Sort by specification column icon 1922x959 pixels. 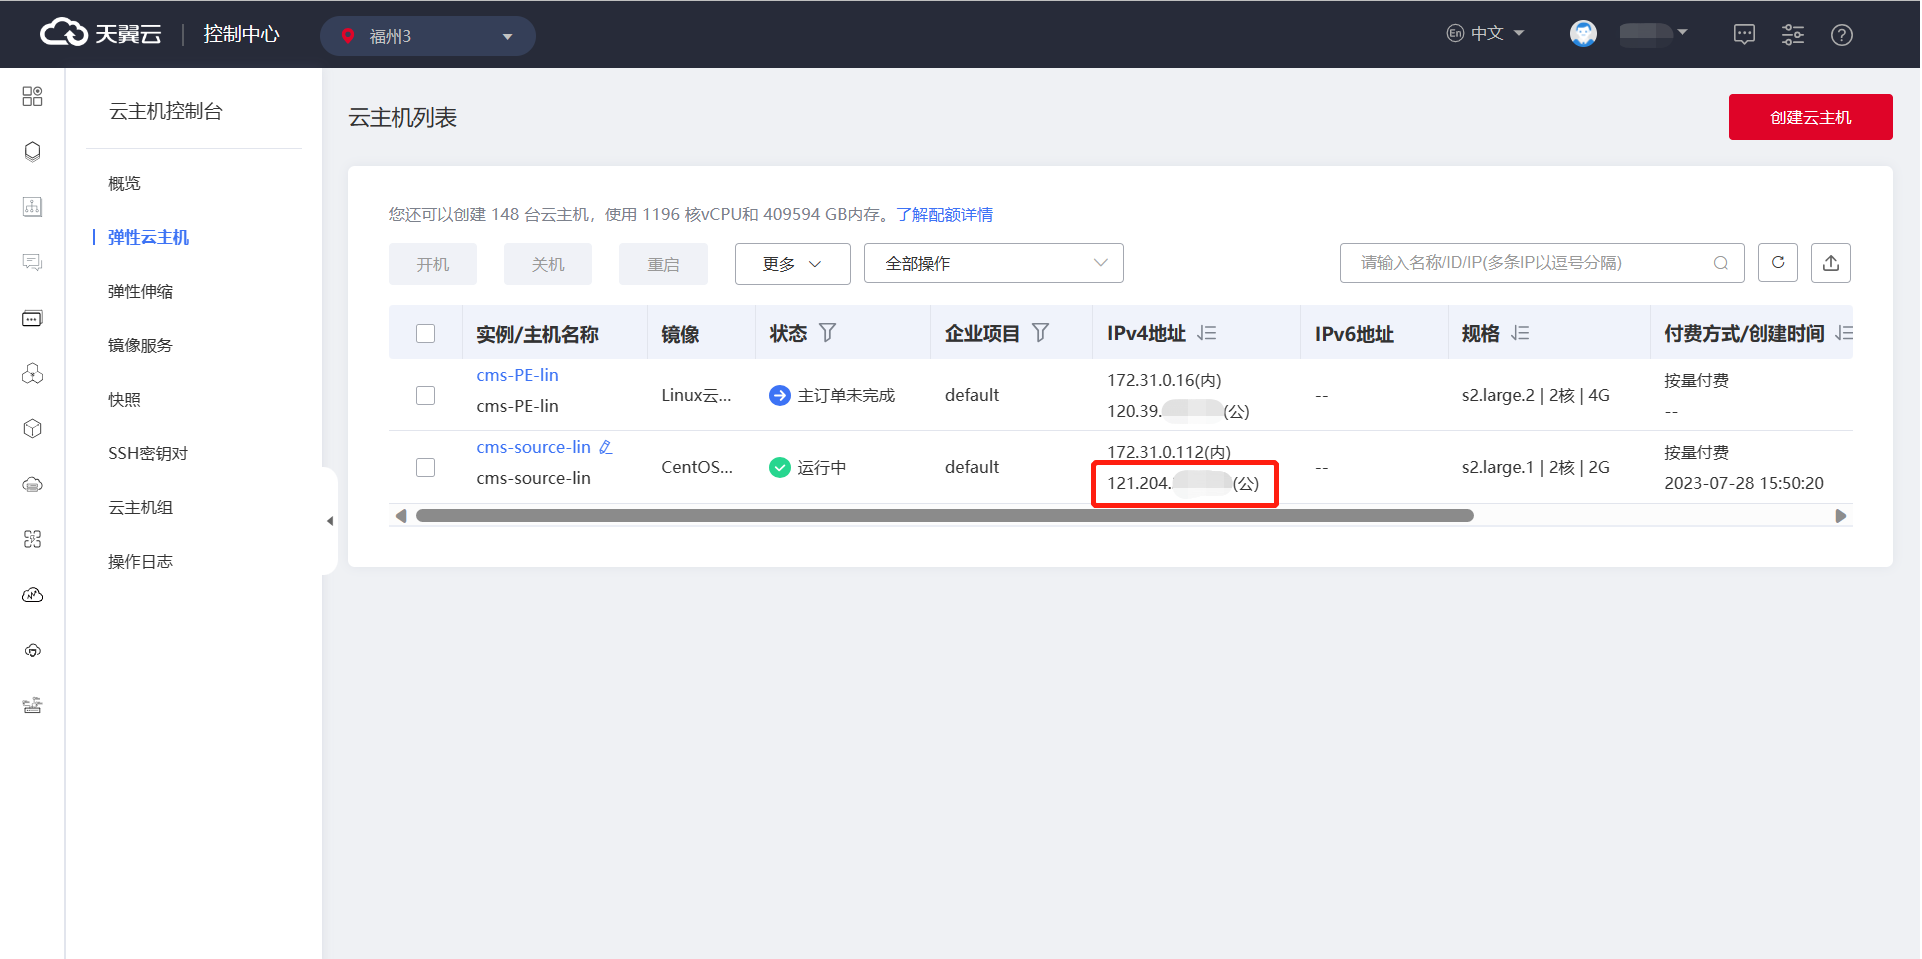pyautogui.click(x=1520, y=333)
